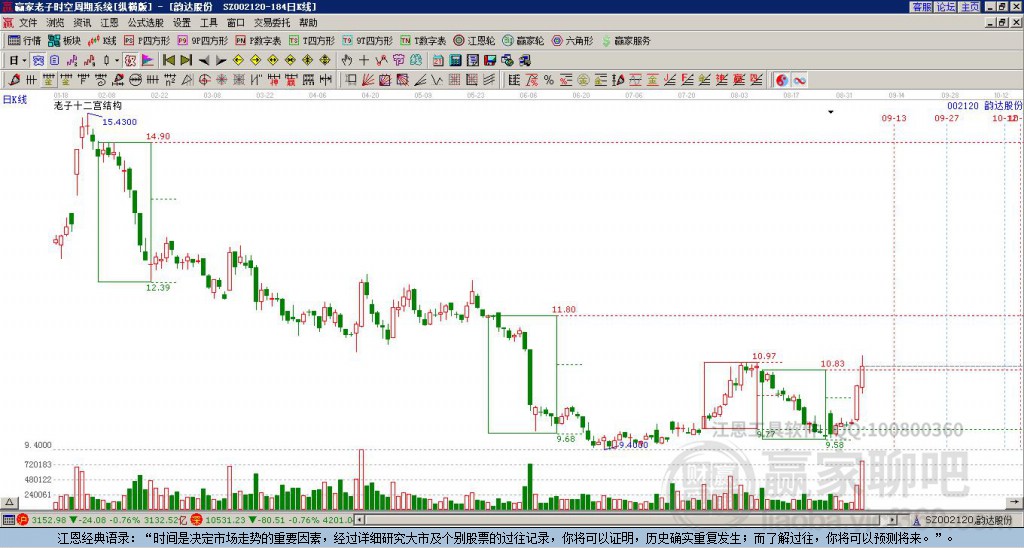Image resolution: width=1024 pixels, height=548 pixels.
Task: Expand the candlestick style dropdown arrow
Action: pos(117,61)
